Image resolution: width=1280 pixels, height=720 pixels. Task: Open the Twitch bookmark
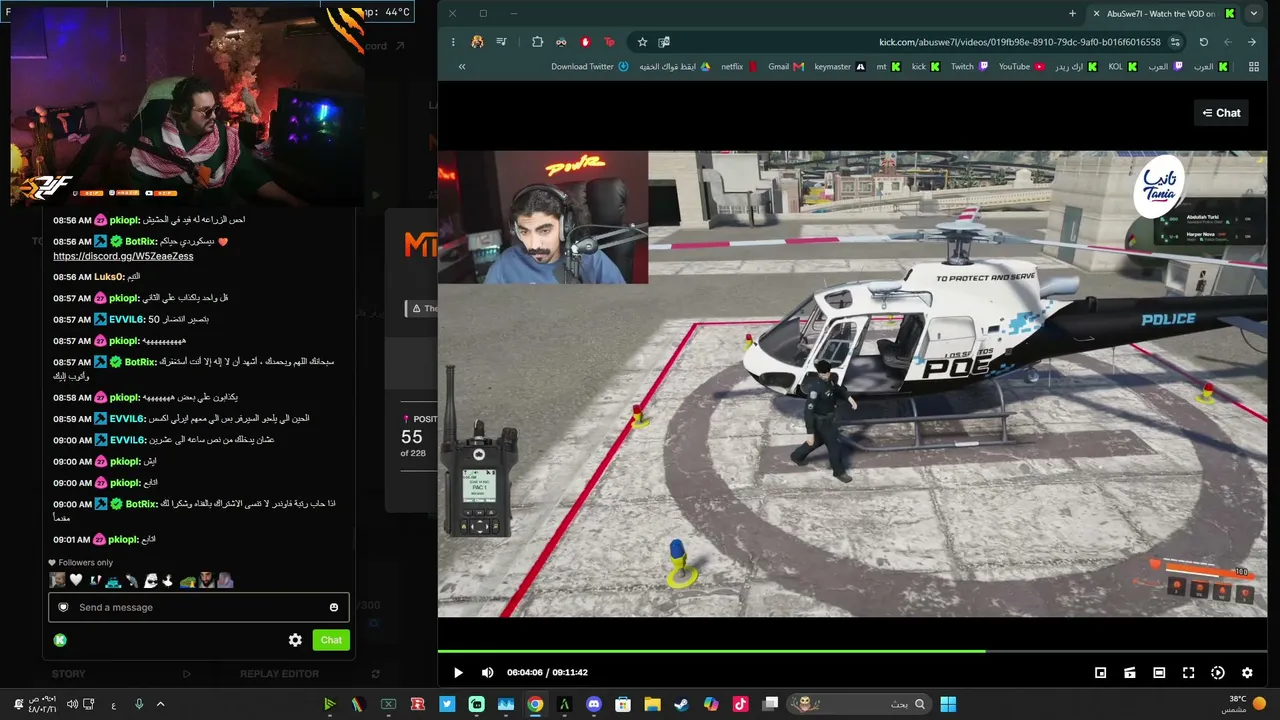point(969,67)
